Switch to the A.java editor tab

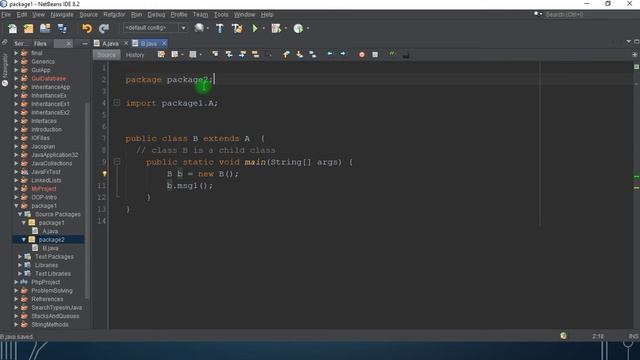110,43
